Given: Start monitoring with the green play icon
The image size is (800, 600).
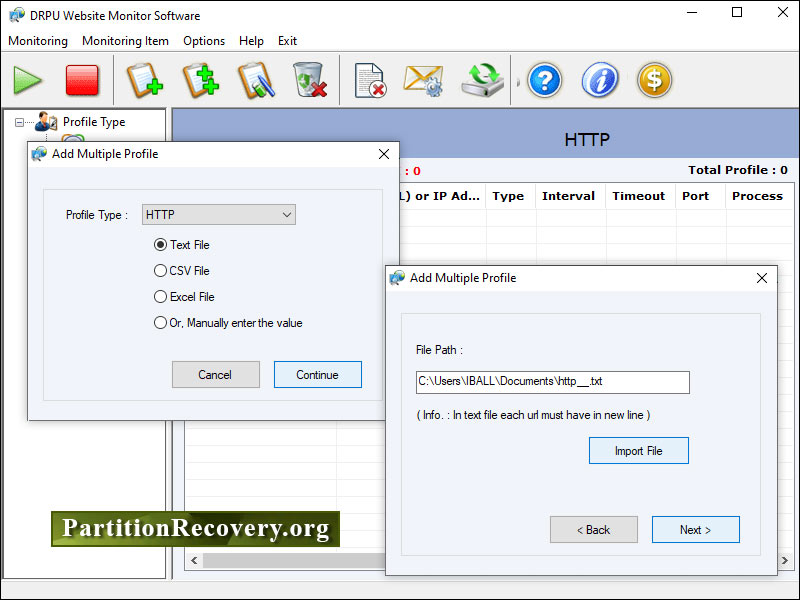Looking at the screenshot, I should point(27,80).
